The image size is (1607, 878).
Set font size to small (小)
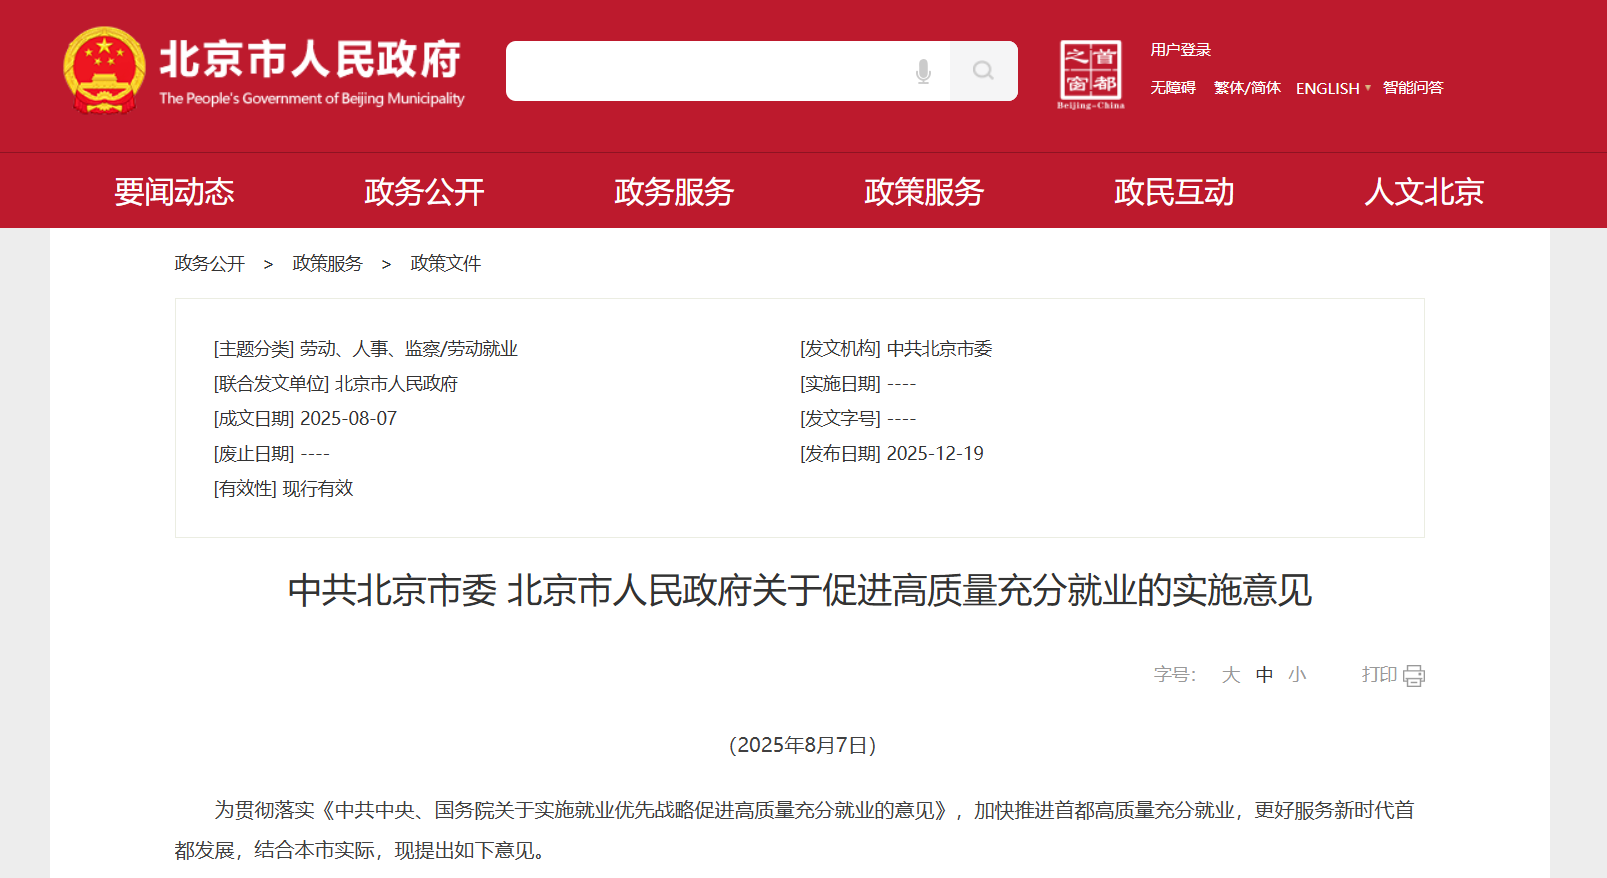tap(1297, 675)
